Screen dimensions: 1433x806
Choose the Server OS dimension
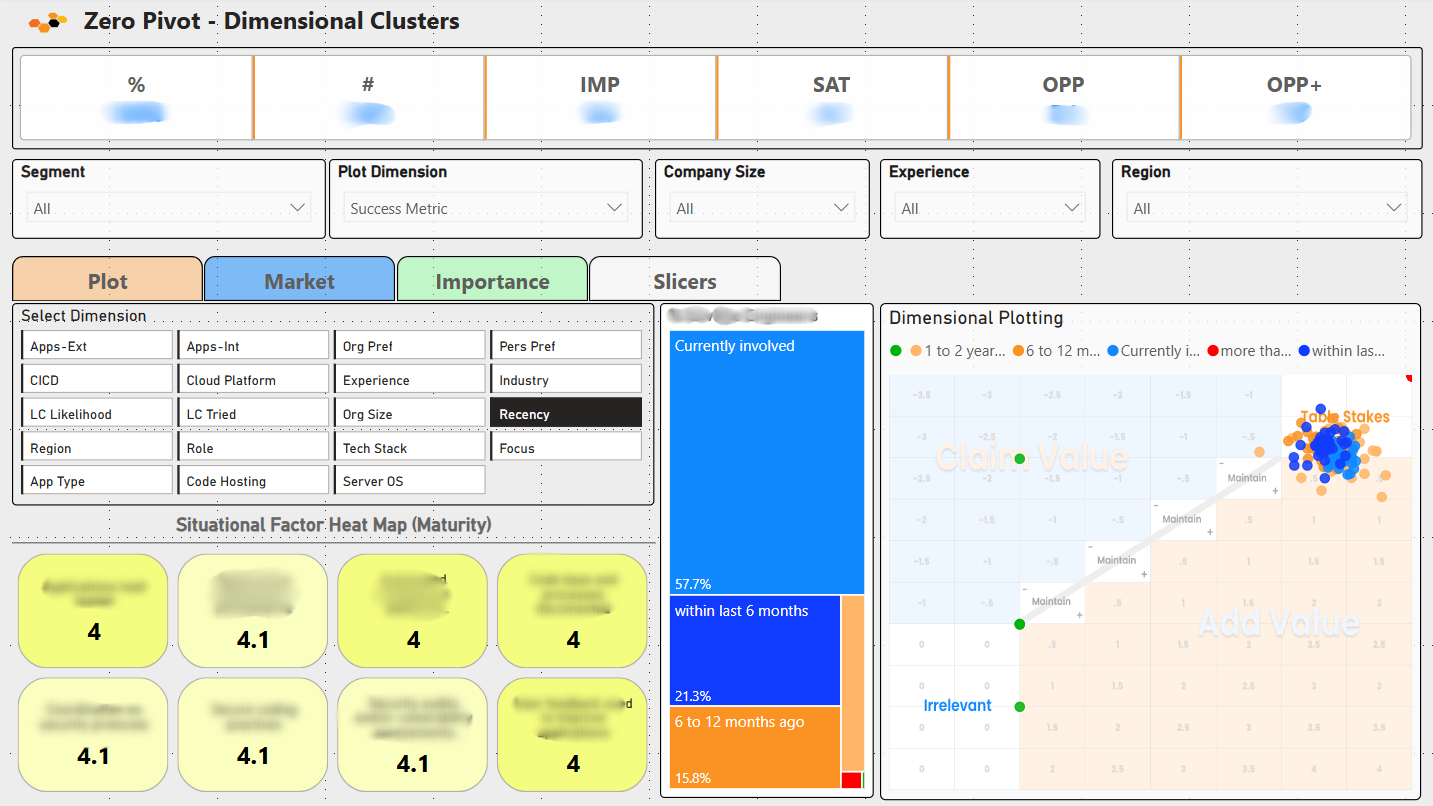409,481
